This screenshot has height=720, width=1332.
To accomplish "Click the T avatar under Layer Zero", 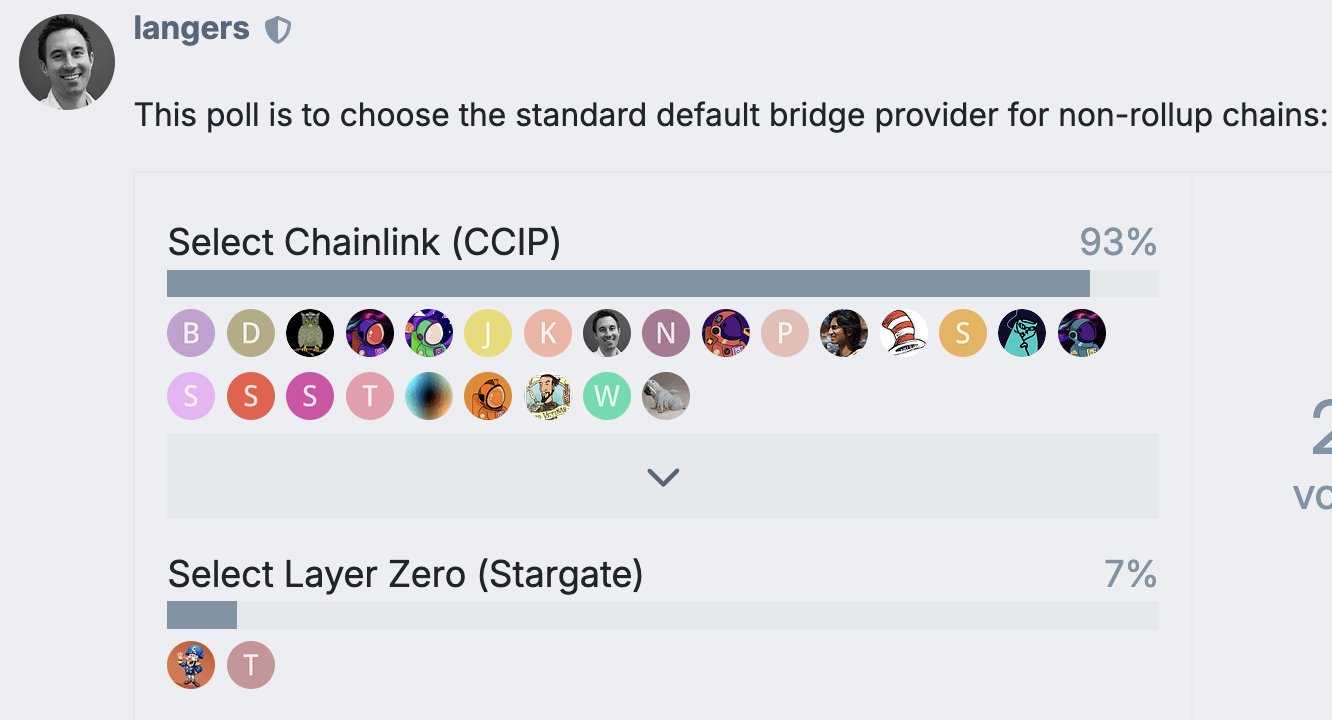I will coord(251,665).
